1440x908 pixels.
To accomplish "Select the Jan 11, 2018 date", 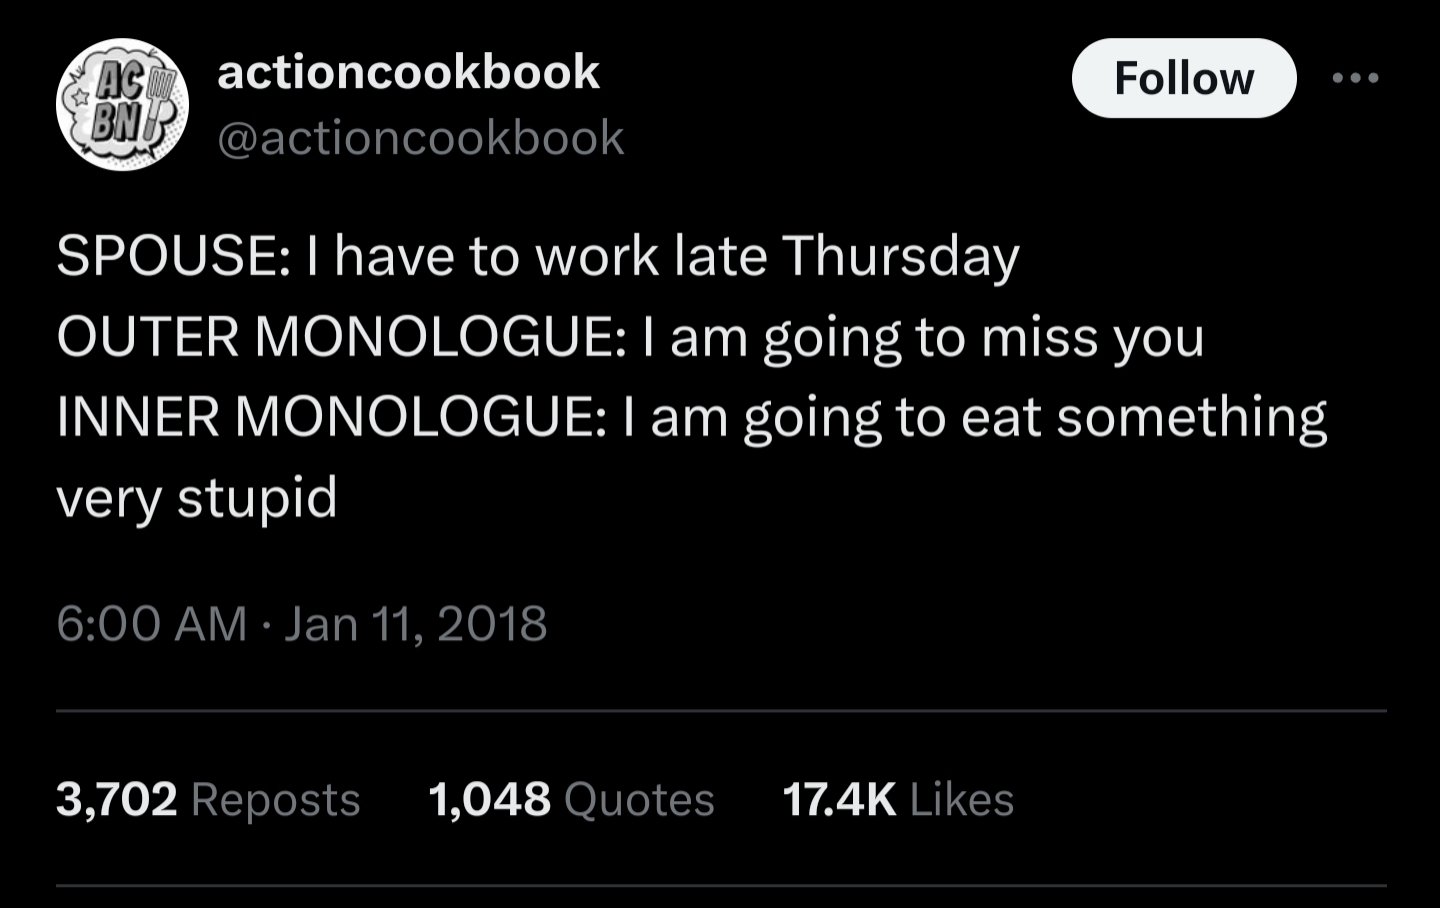I will click(x=416, y=624).
